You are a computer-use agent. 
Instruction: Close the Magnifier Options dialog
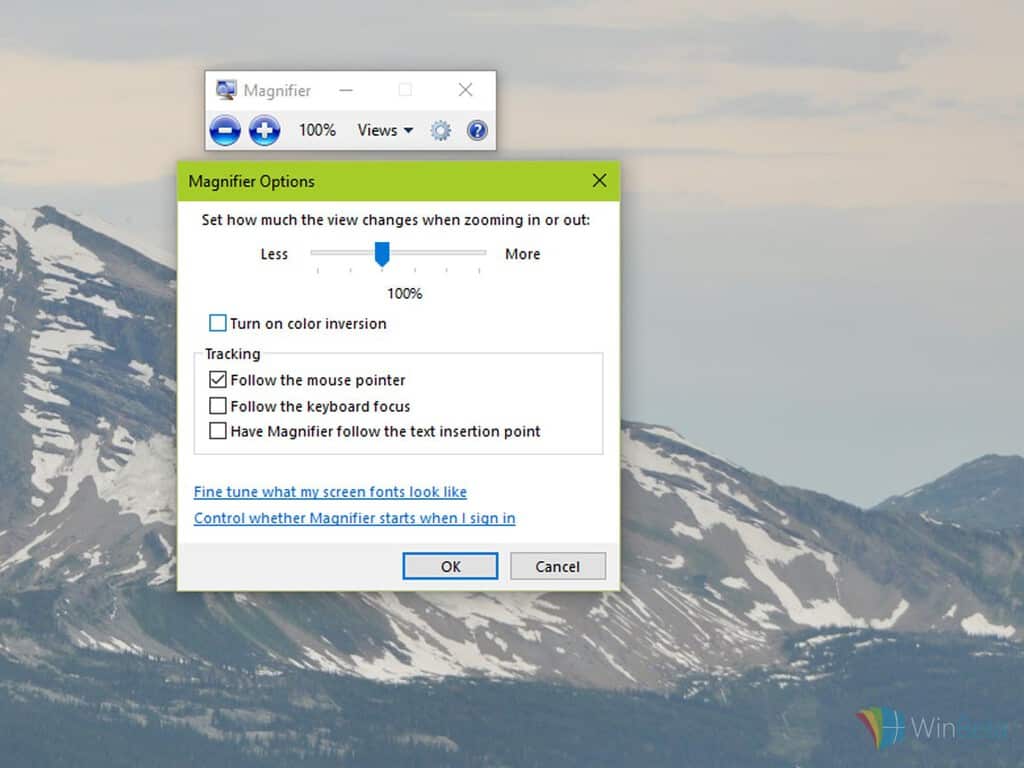600,181
